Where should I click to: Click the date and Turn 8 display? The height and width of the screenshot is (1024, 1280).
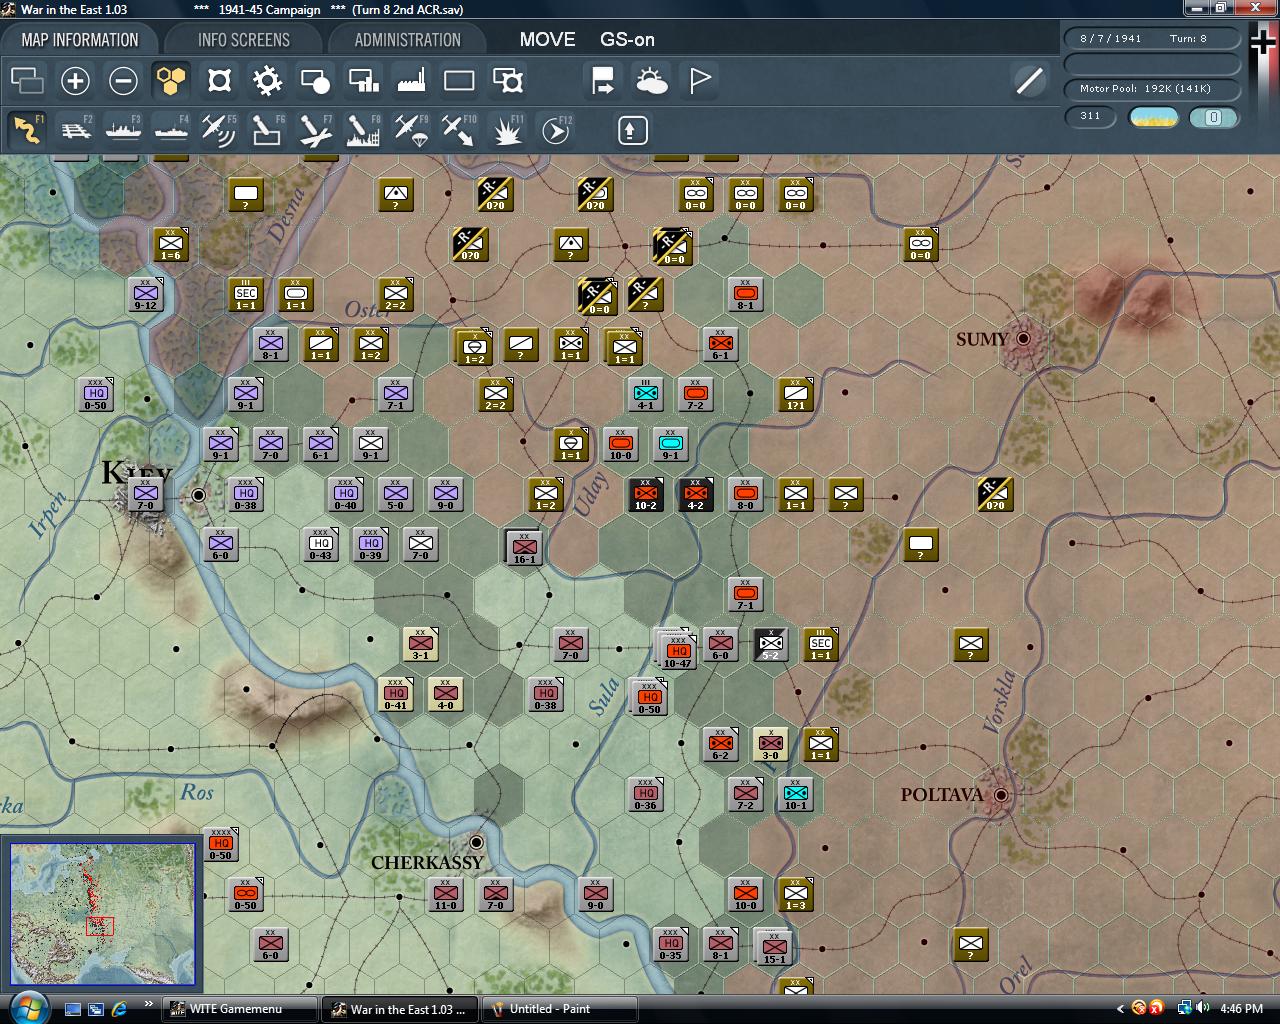[x=1152, y=38]
